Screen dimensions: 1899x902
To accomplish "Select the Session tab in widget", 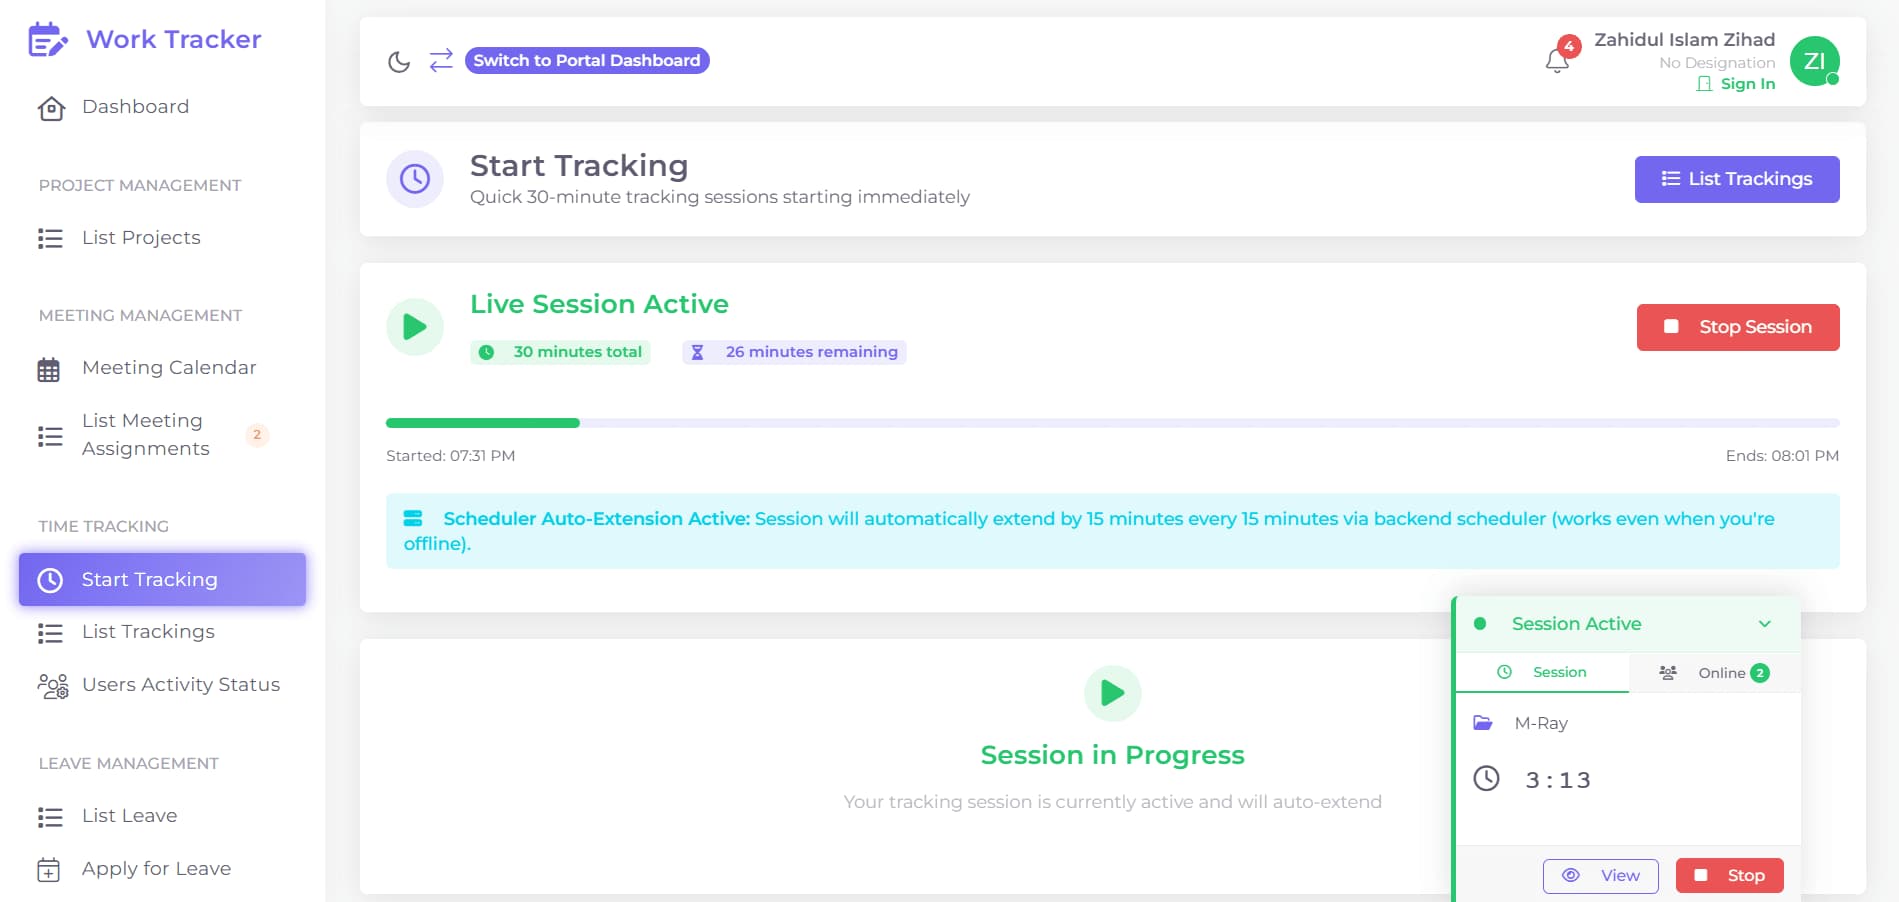I will pos(1542,672).
